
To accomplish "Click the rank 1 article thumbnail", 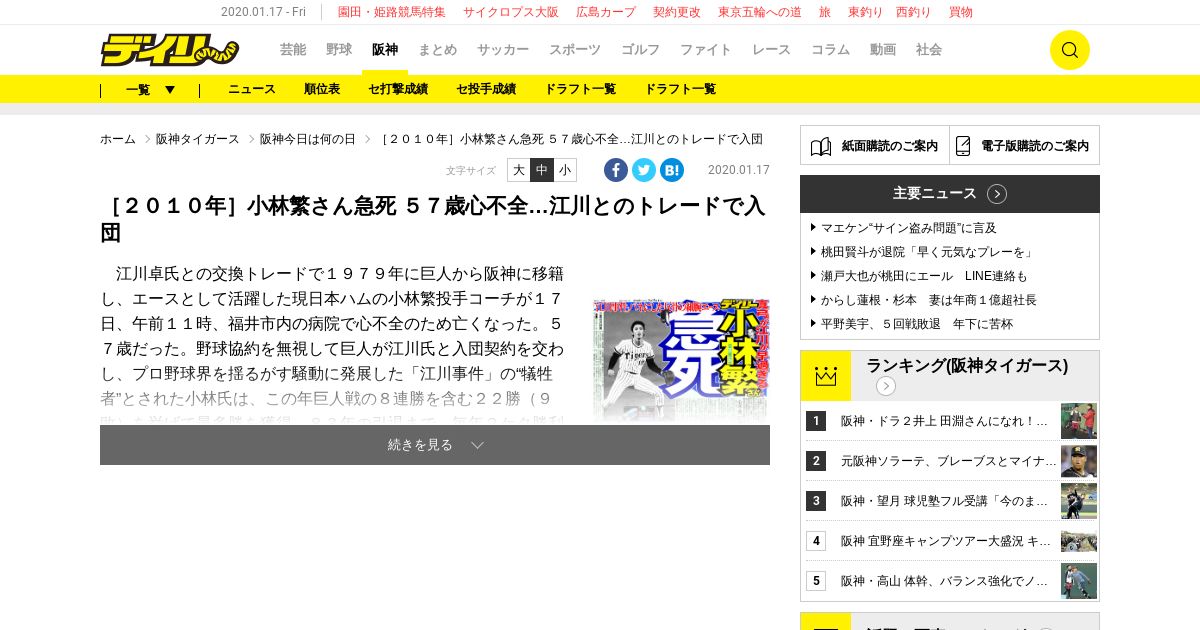I will pyautogui.click(x=1079, y=421).
